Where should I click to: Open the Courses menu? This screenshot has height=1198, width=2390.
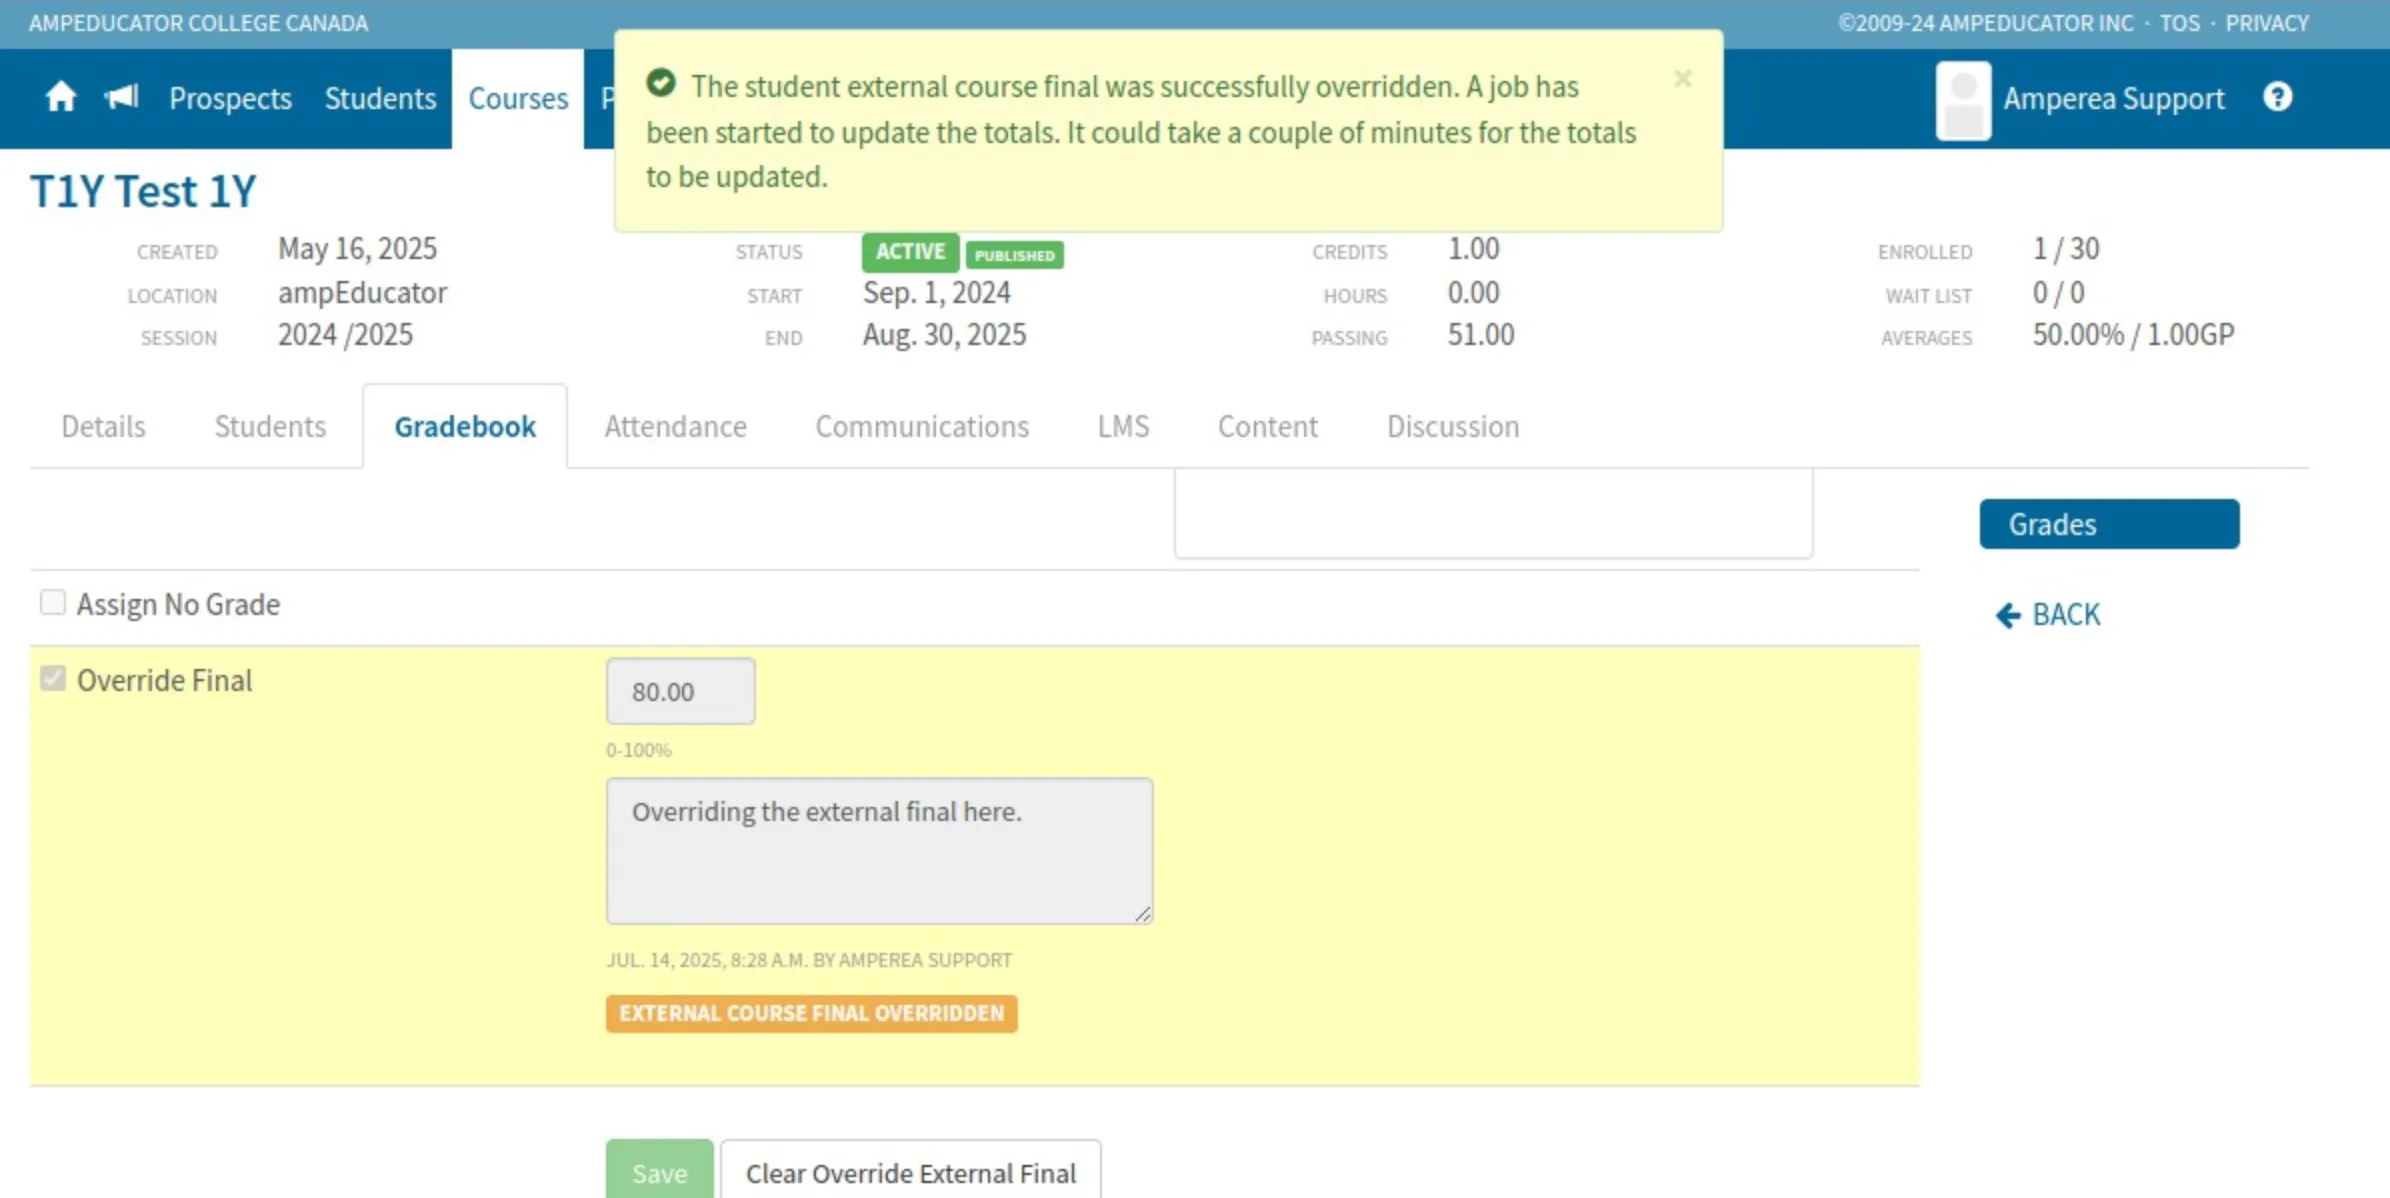point(518,98)
